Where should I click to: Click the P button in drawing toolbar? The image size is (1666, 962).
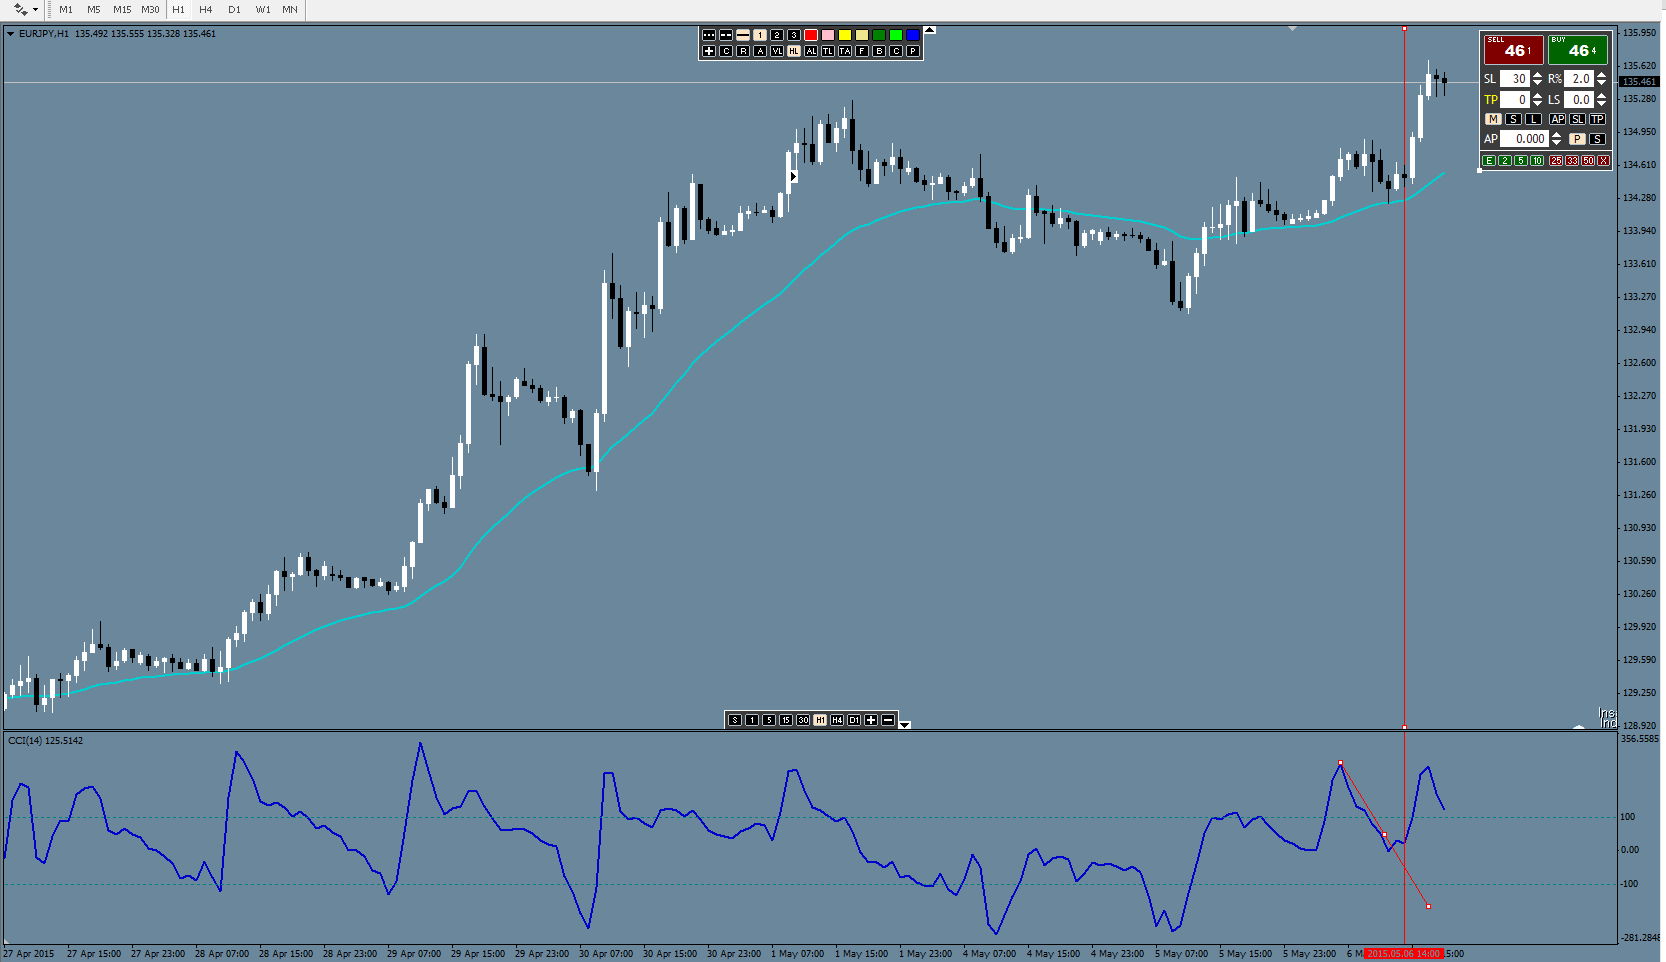[913, 51]
